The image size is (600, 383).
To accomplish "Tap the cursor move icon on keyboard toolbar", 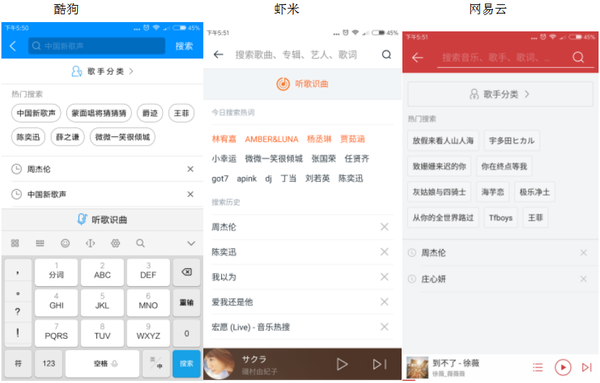I will [x=90, y=243].
